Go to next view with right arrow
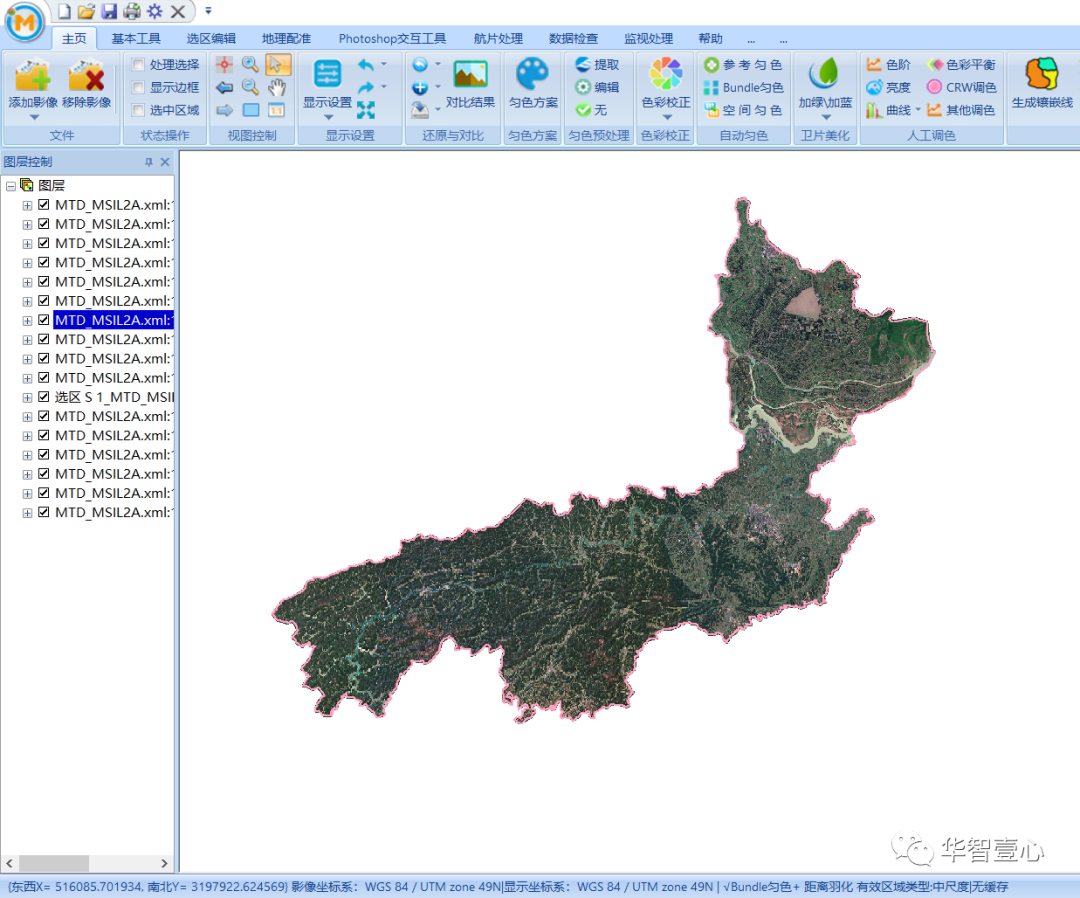 [x=224, y=110]
